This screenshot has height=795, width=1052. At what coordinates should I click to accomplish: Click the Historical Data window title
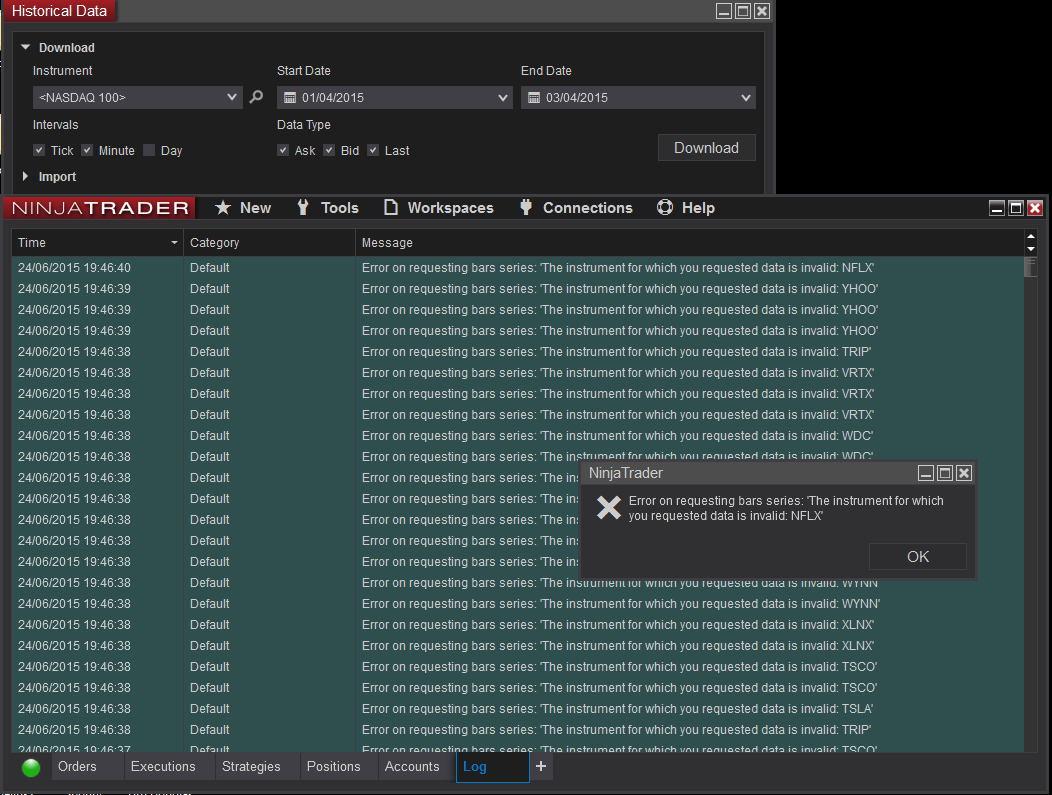[59, 11]
